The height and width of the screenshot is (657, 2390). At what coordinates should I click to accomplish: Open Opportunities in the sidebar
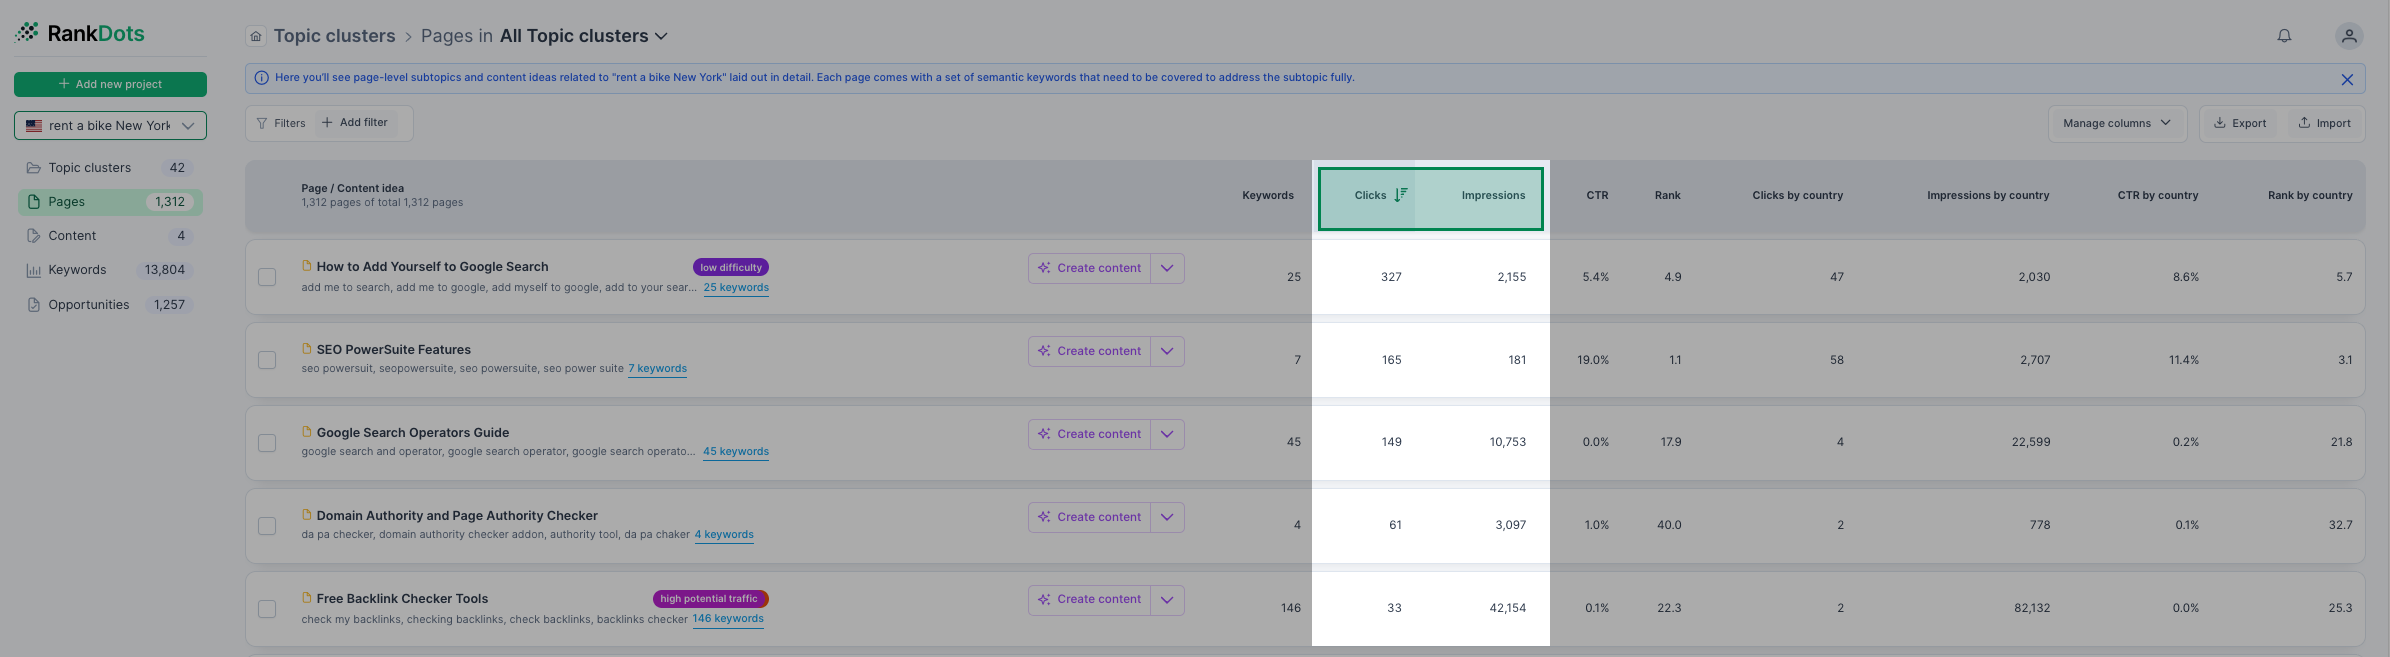[110, 305]
